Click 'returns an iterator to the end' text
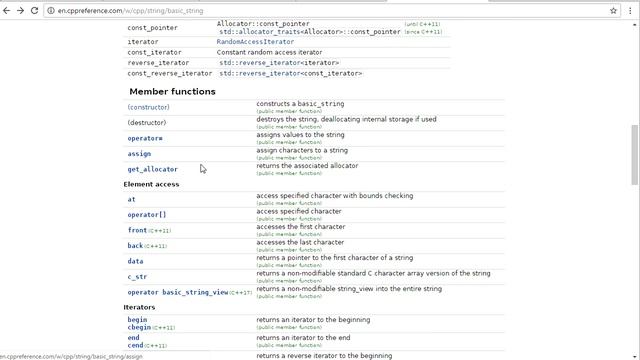 [x=303, y=338]
